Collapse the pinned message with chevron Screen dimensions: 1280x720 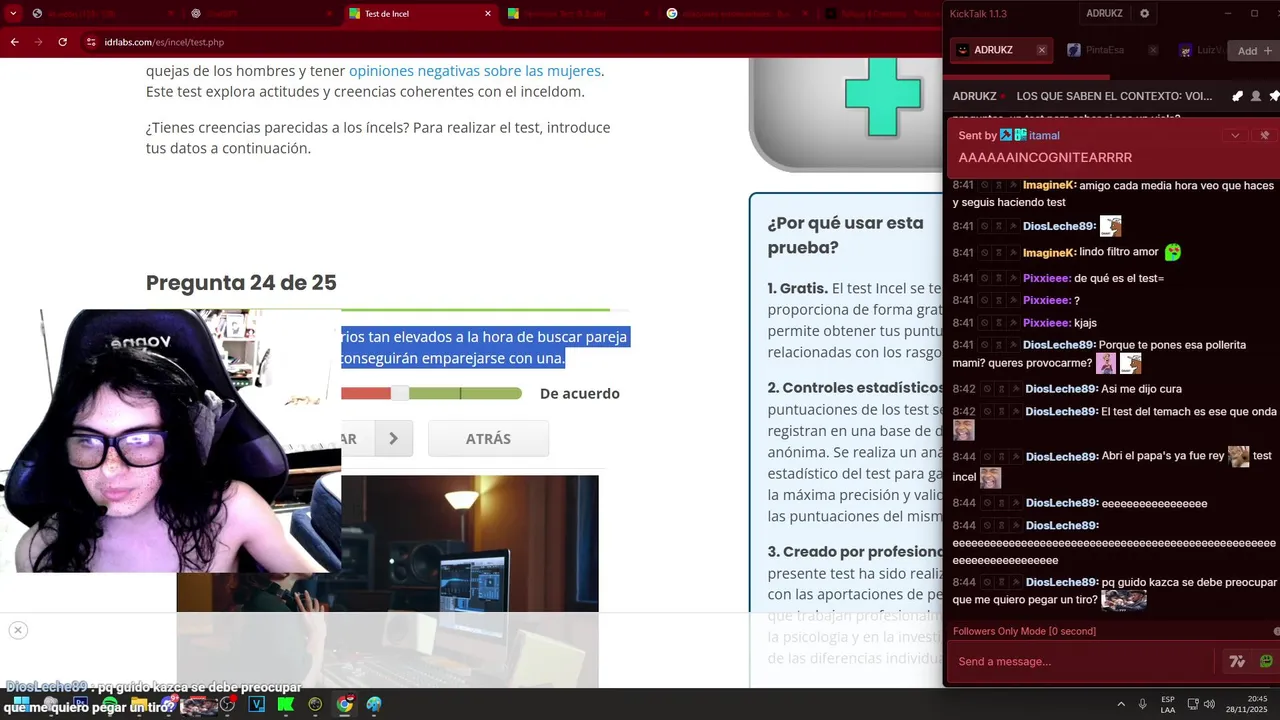(1235, 135)
